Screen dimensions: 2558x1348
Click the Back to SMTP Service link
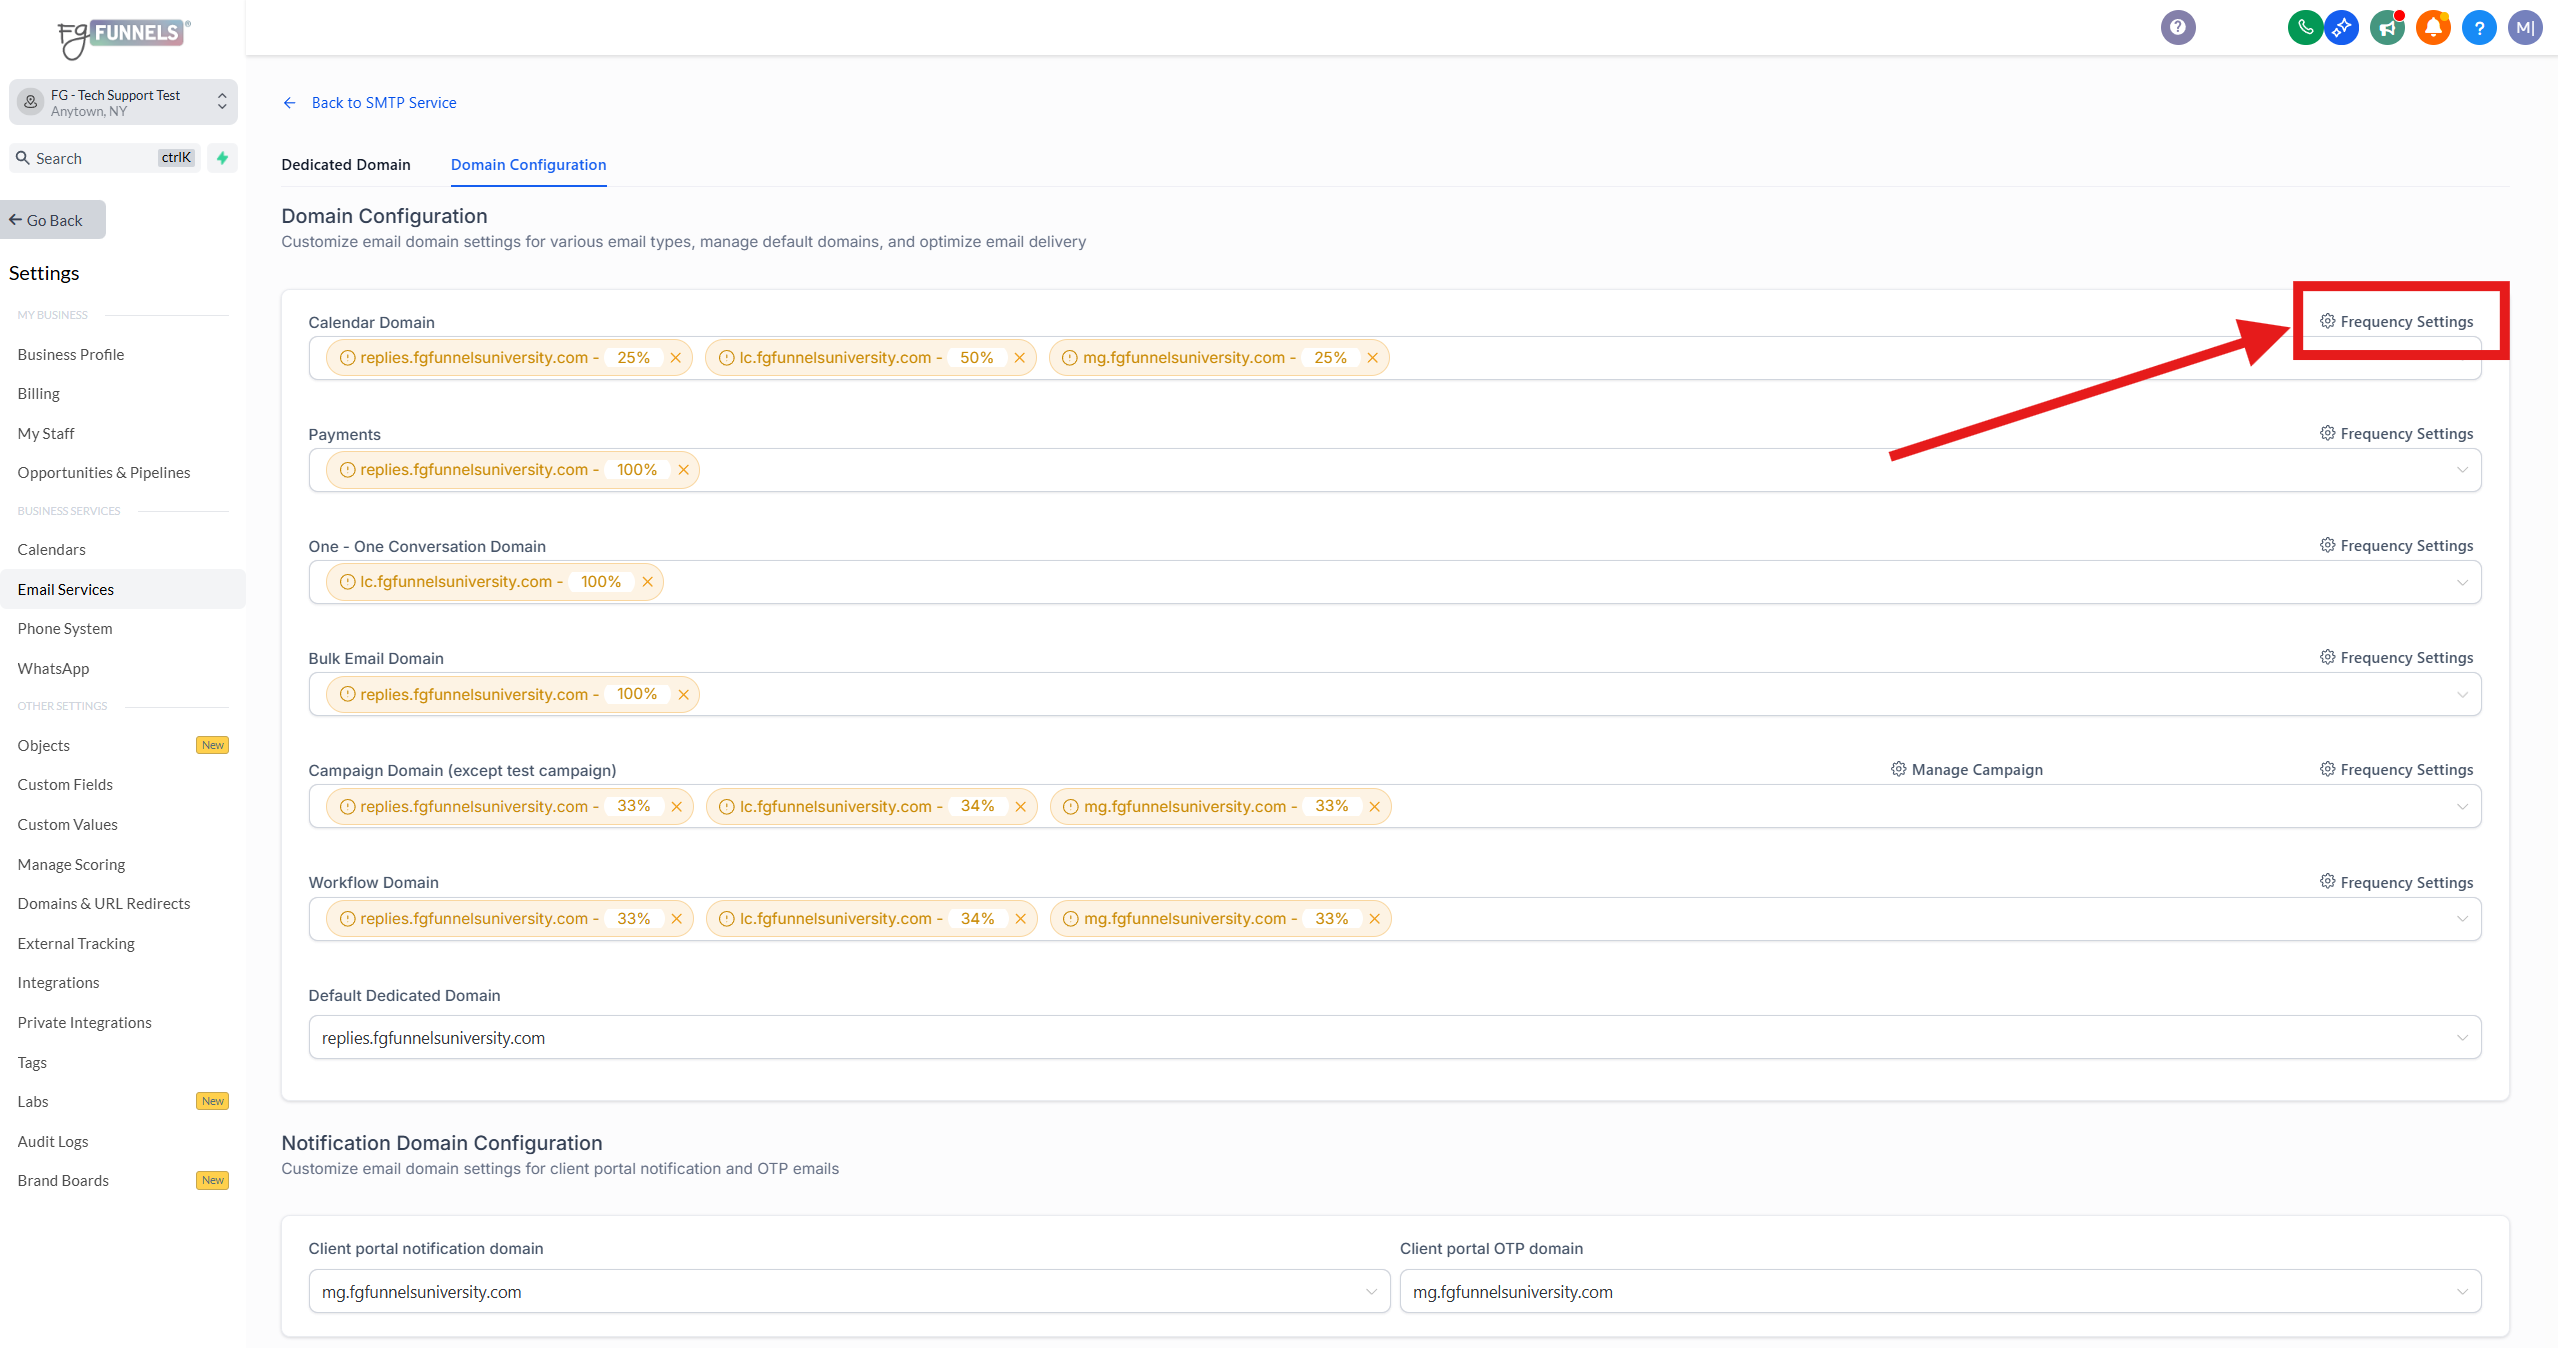(383, 103)
